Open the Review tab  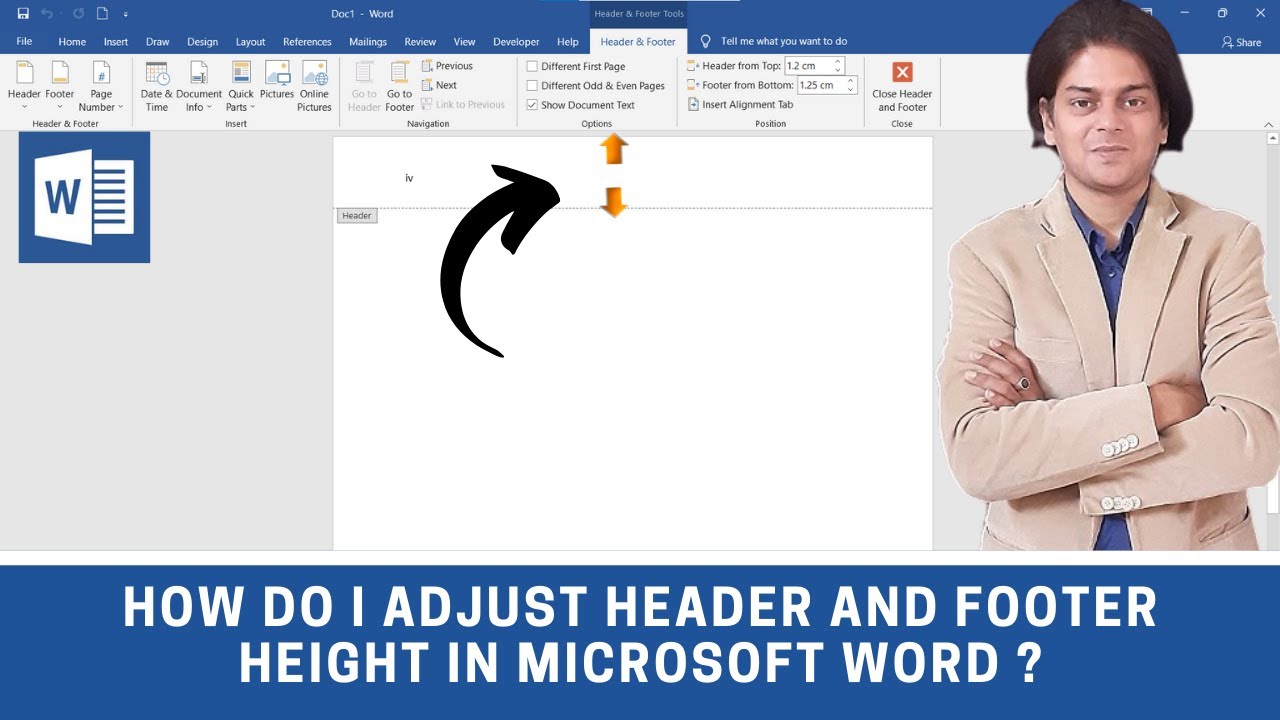click(420, 42)
